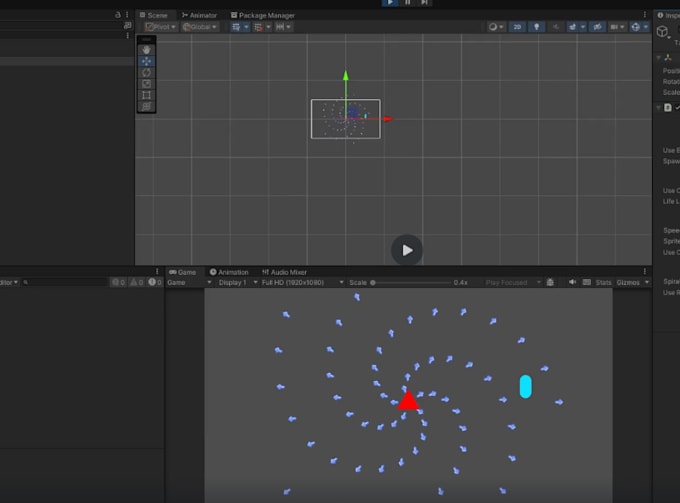680x503 pixels.
Task: Open Game view panel options menu
Action: click(x=645, y=272)
